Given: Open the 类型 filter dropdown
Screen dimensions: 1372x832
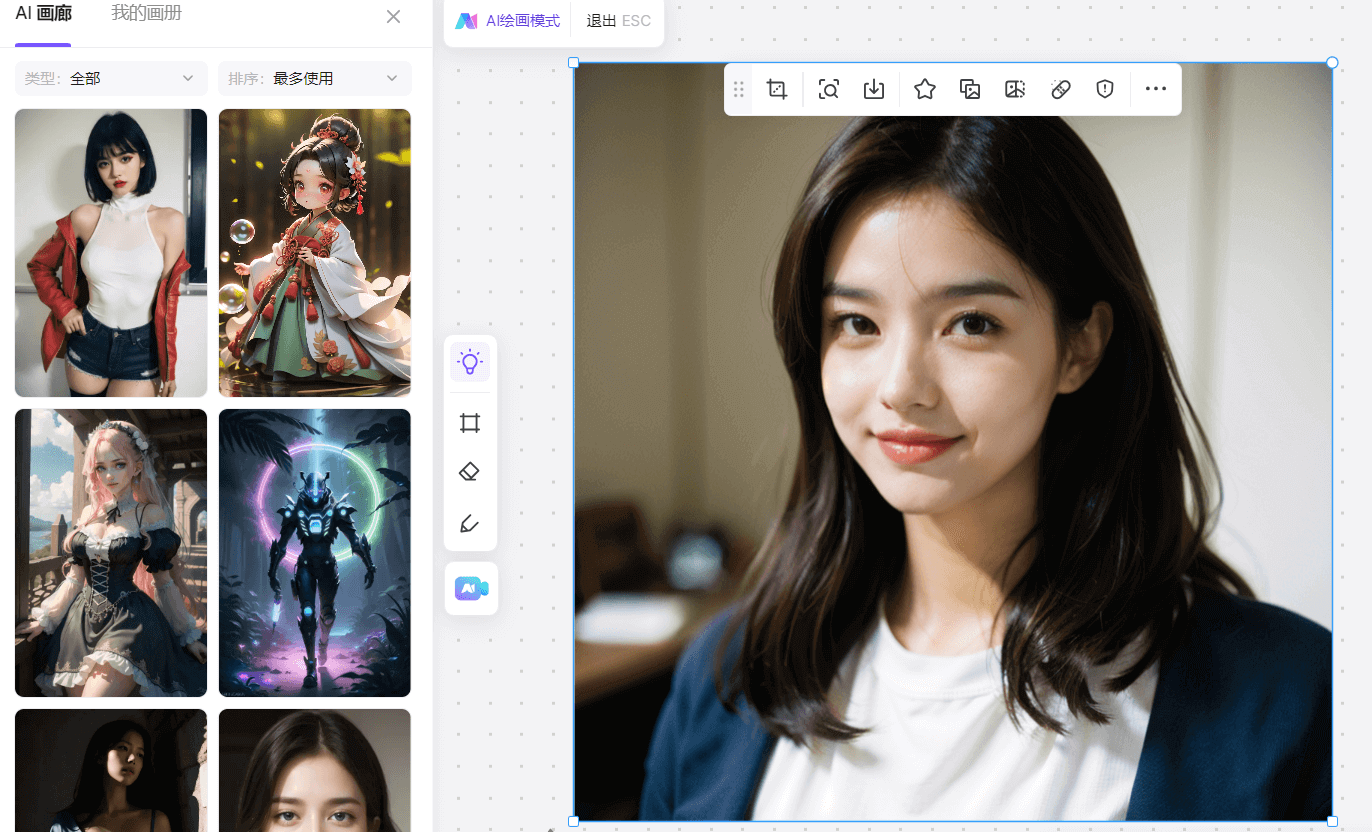Looking at the screenshot, I should [x=111, y=78].
